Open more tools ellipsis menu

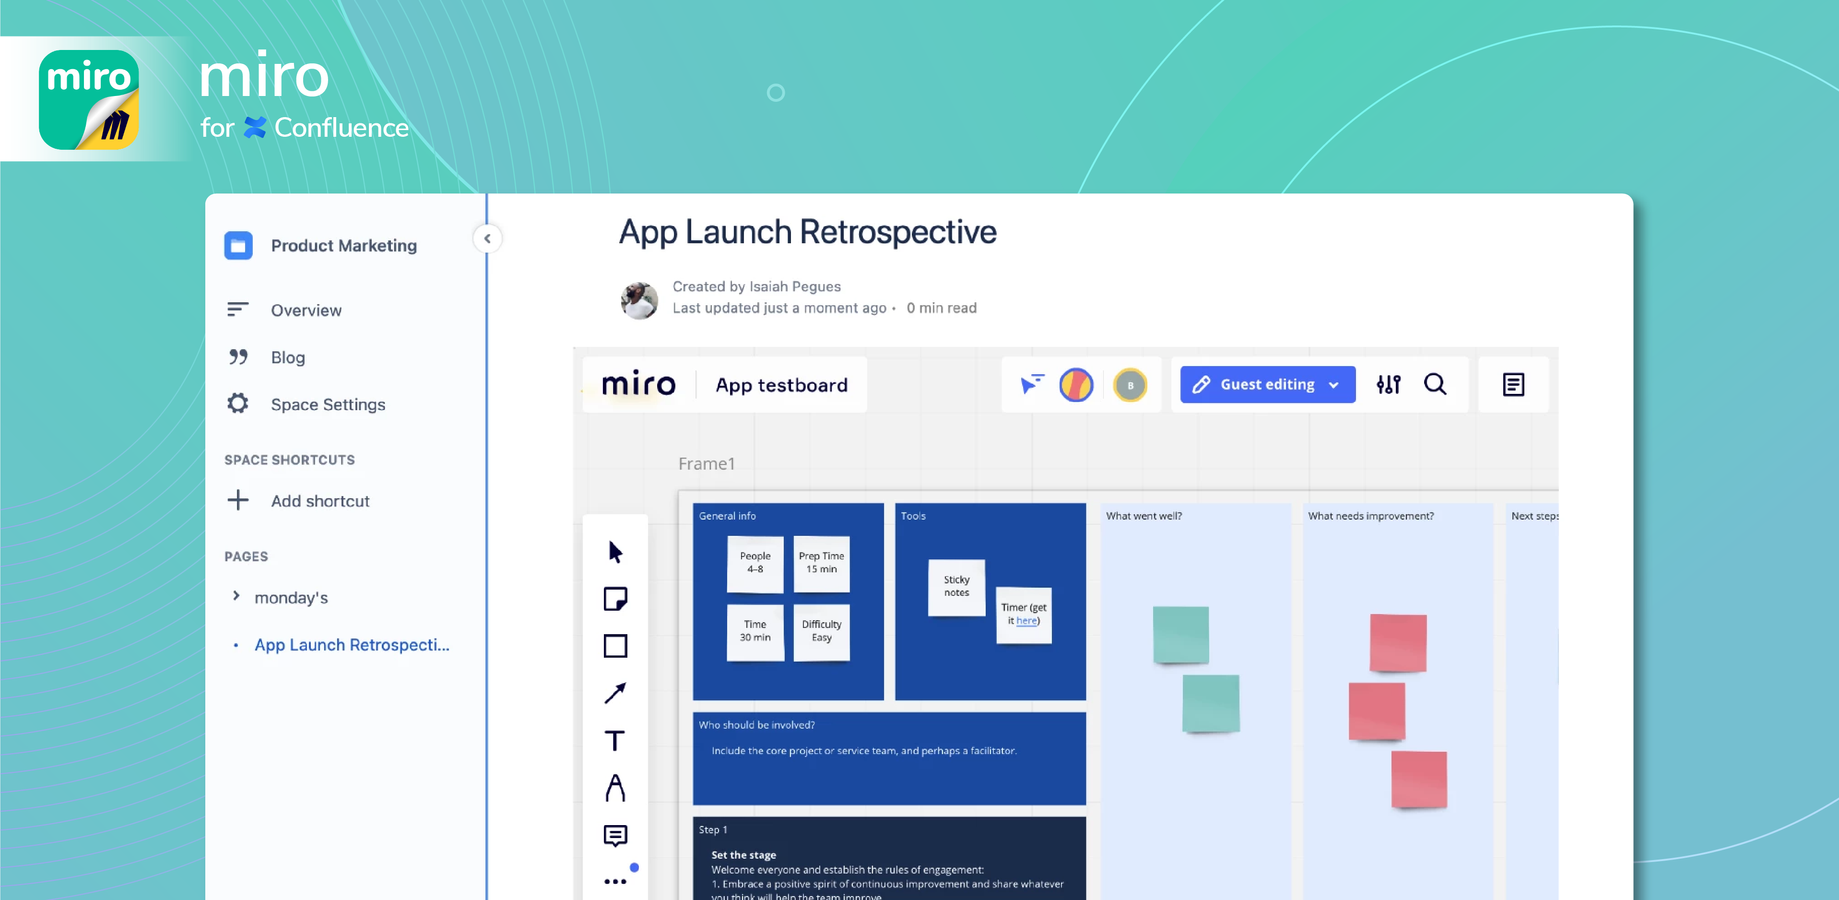tap(615, 881)
